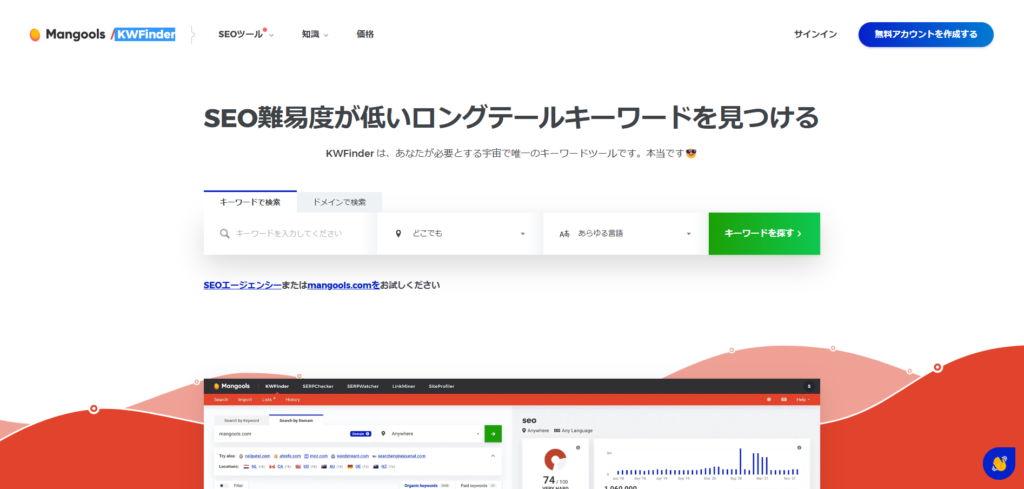Click the green キーワードを探す button
1024x489 pixels.
coord(764,234)
